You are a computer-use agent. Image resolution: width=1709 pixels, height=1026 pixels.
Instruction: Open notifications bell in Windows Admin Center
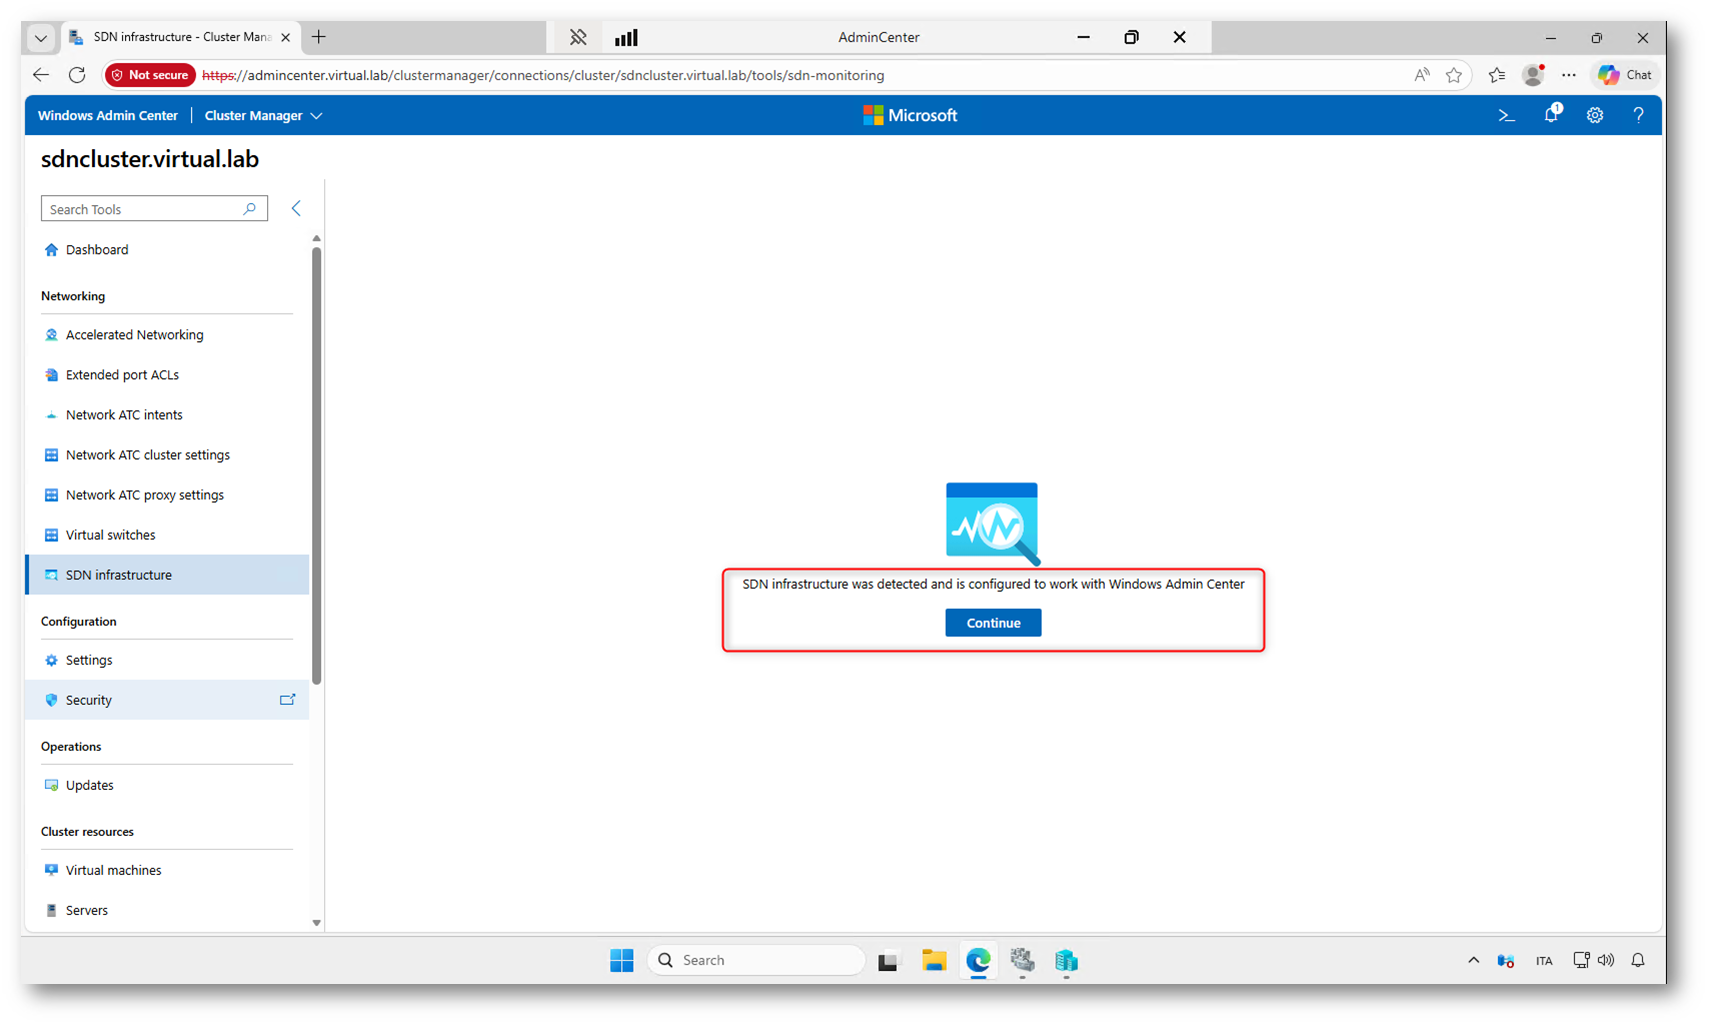[x=1551, y=115]
